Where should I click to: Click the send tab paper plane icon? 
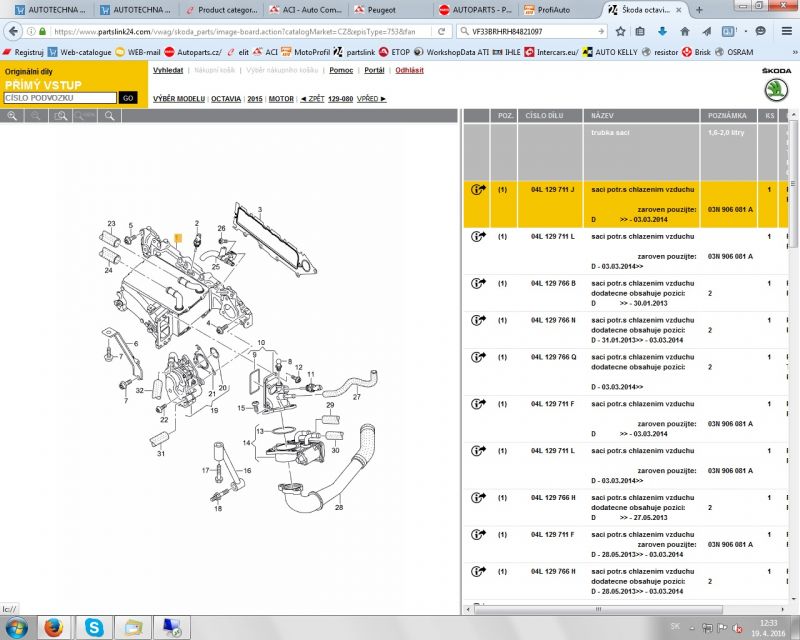(x=707, y=31)
